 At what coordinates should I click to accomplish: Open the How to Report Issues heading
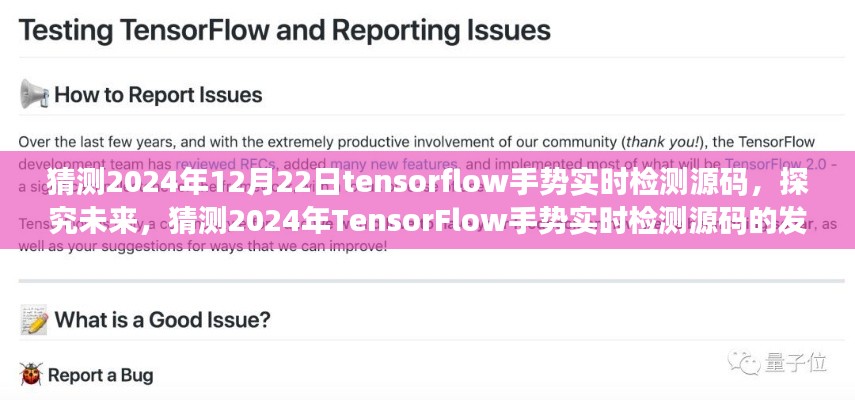(x=157, y=96)
